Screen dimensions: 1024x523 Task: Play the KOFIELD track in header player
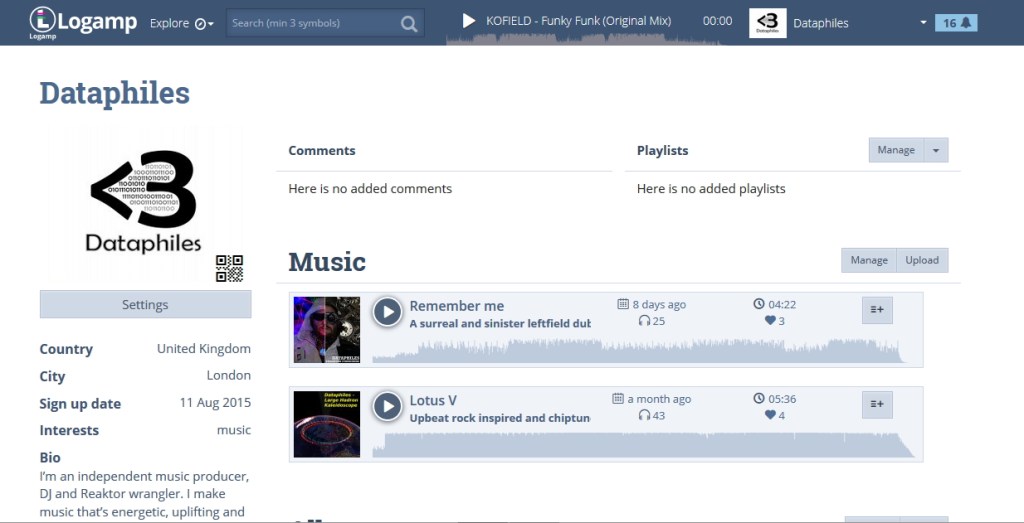[468, 21]
